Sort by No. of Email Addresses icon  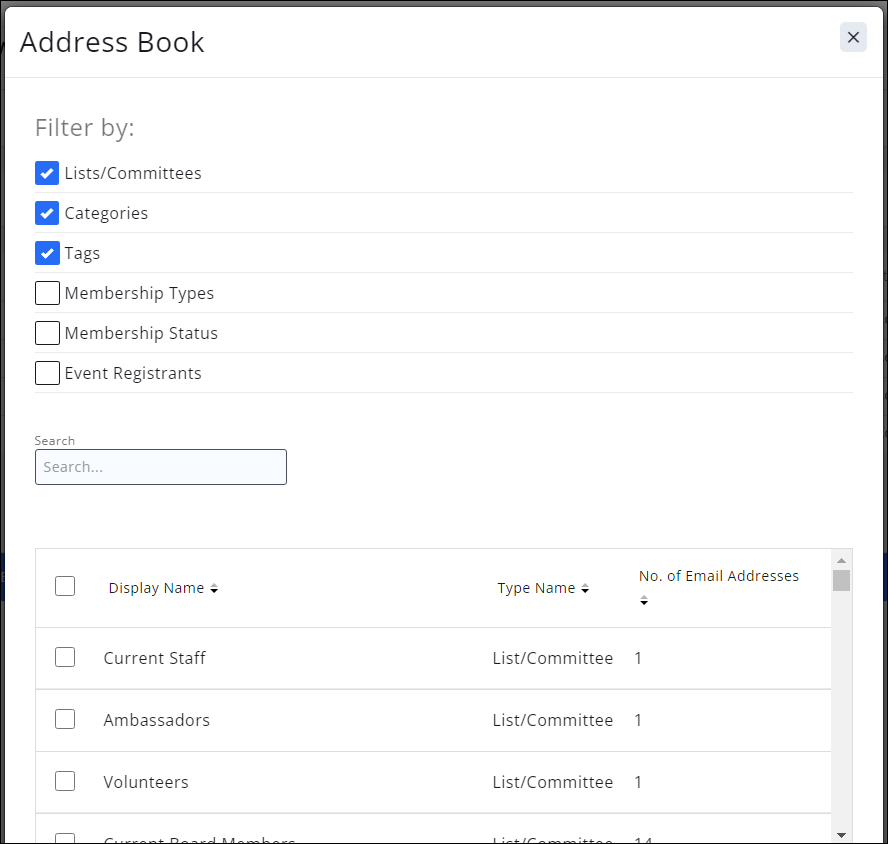(644, 601)
